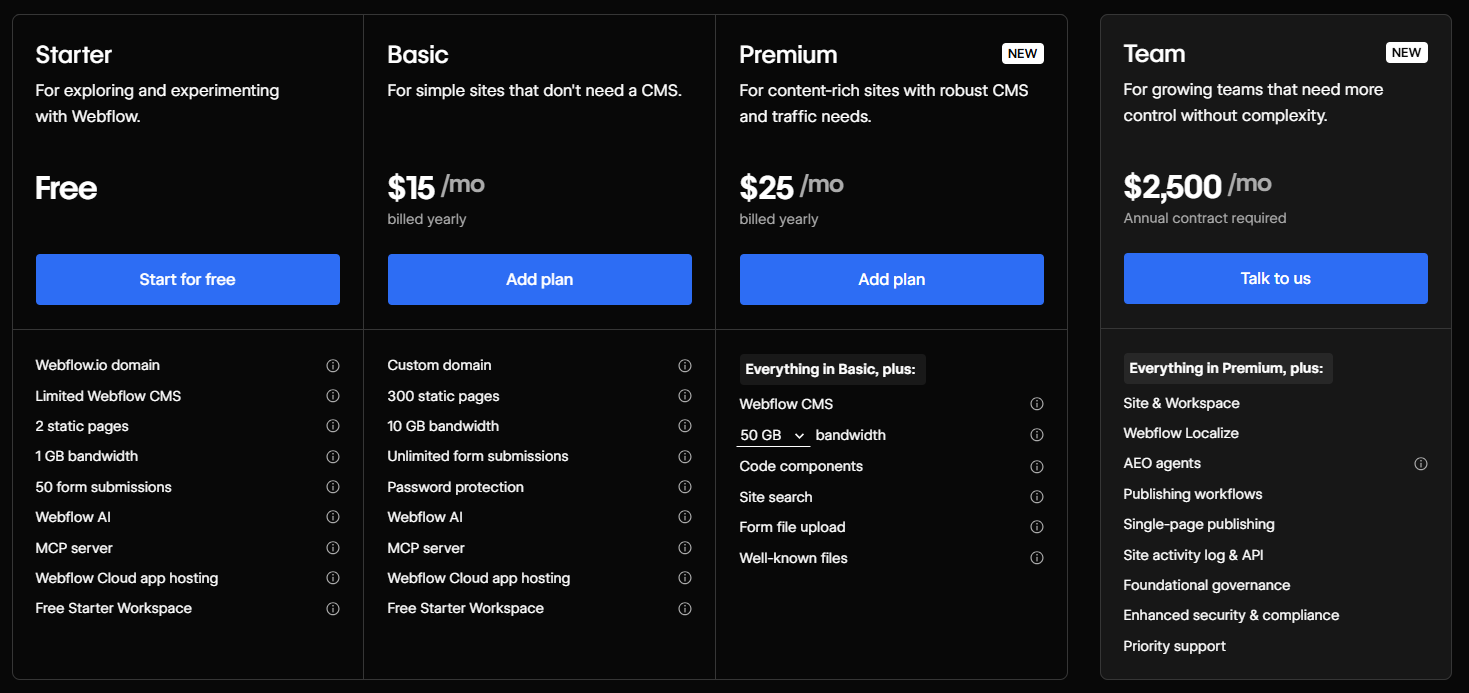The height and width of the screenshot is (693, 1469).
Task: Add the Premium plan
Action: tap(892, 279)
